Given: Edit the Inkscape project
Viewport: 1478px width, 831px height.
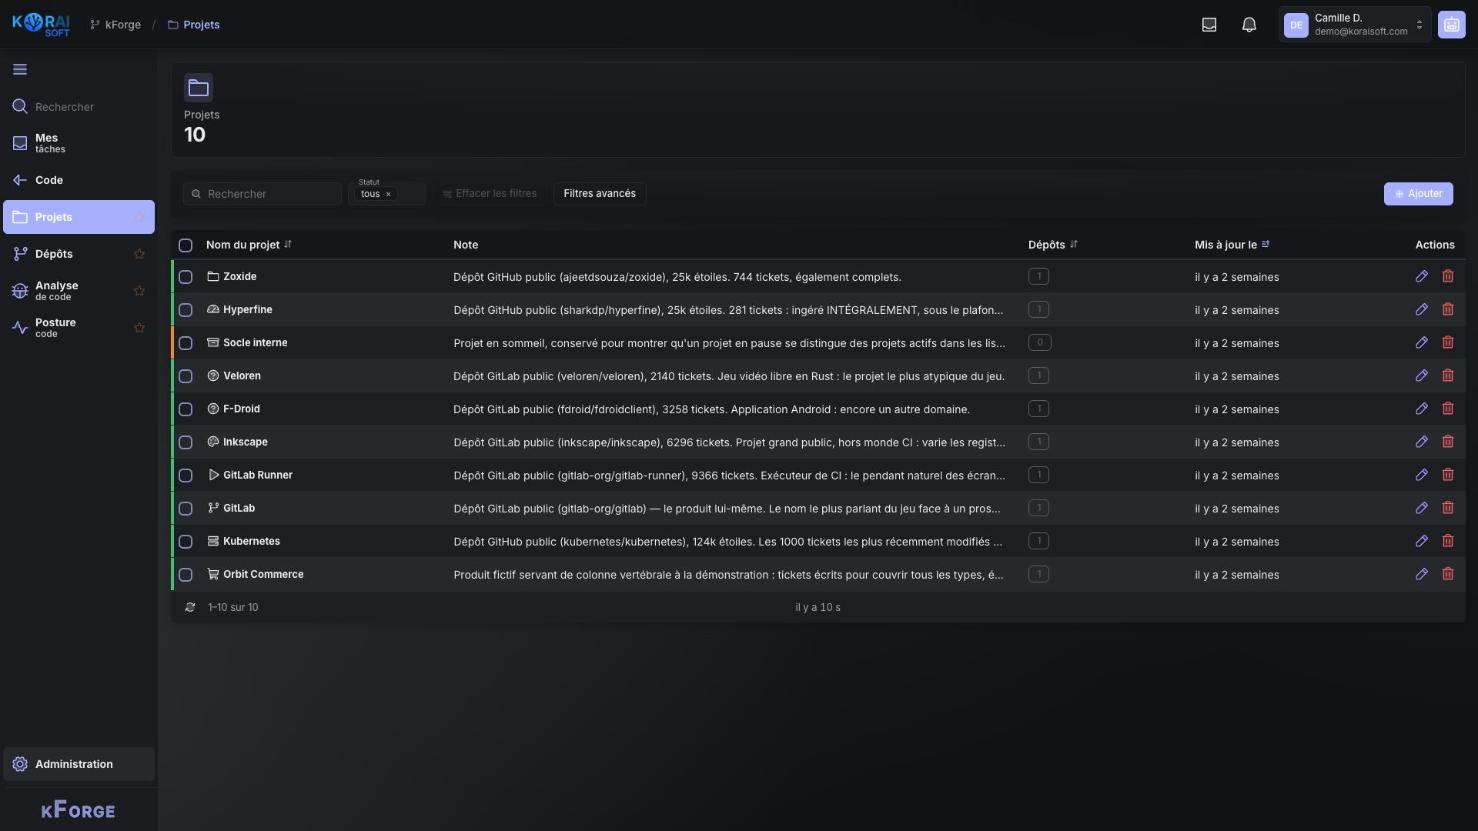Looking at the screenshot, I should coord(1421,441).
